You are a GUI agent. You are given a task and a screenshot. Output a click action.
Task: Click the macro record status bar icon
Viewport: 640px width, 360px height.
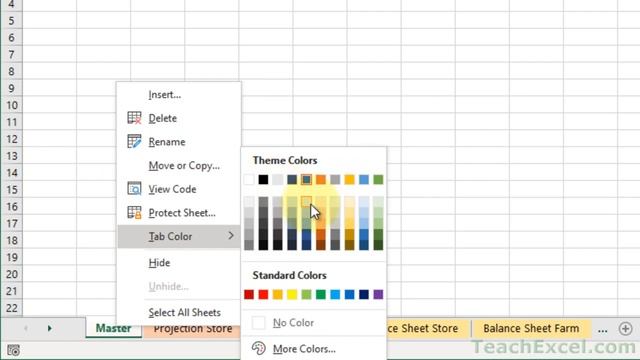pos(13,350)
